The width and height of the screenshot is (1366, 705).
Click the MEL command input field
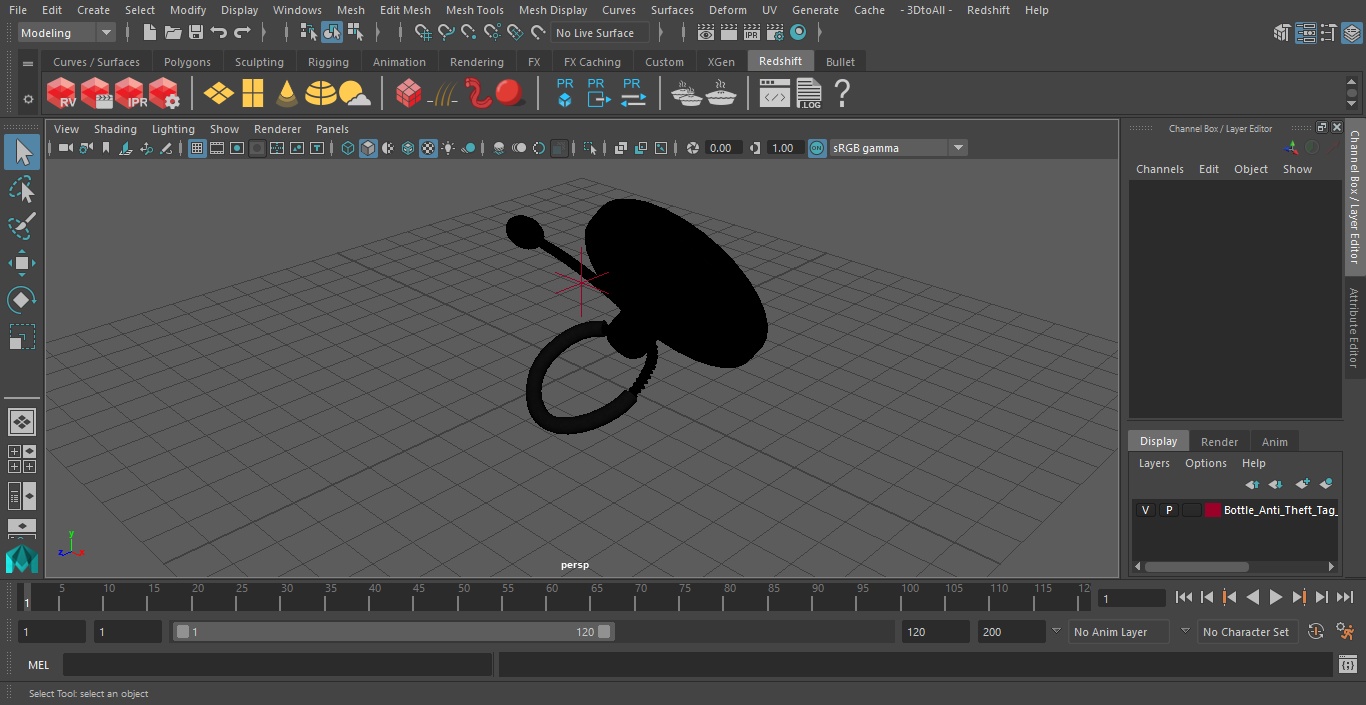click(277, 665)
